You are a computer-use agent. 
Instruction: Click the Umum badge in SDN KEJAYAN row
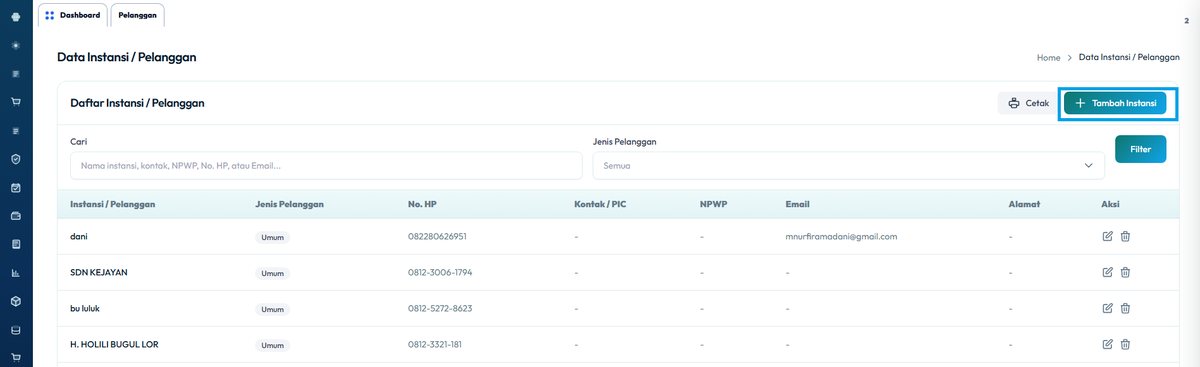pos(272,273)
